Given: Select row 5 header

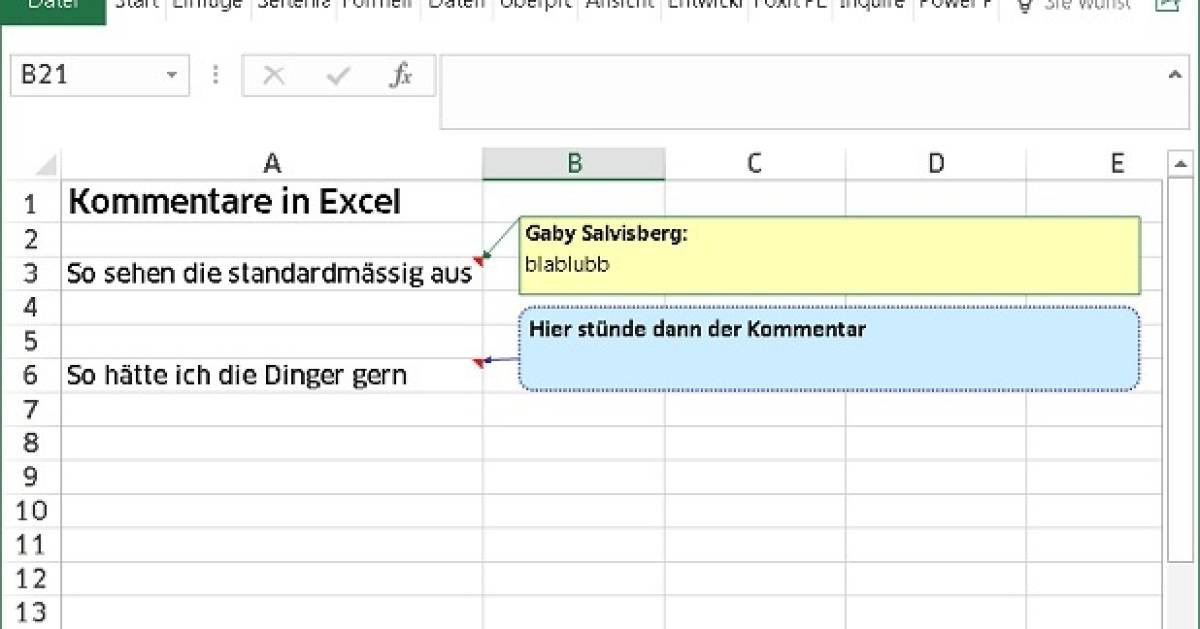Looking at the screenshot, I should pos(30,342).
